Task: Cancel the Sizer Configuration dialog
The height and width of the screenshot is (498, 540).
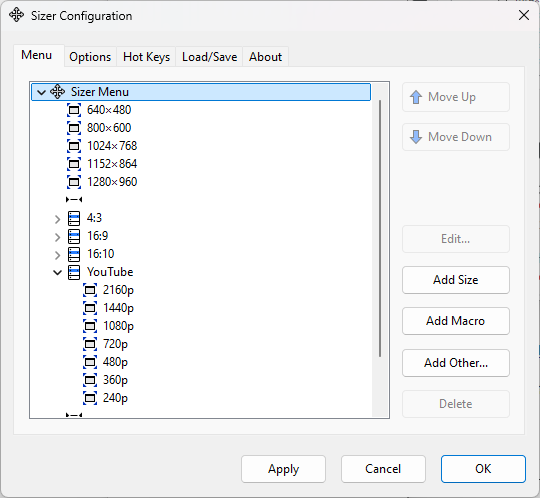Action: pyautogui.click(x=383, y=469)
